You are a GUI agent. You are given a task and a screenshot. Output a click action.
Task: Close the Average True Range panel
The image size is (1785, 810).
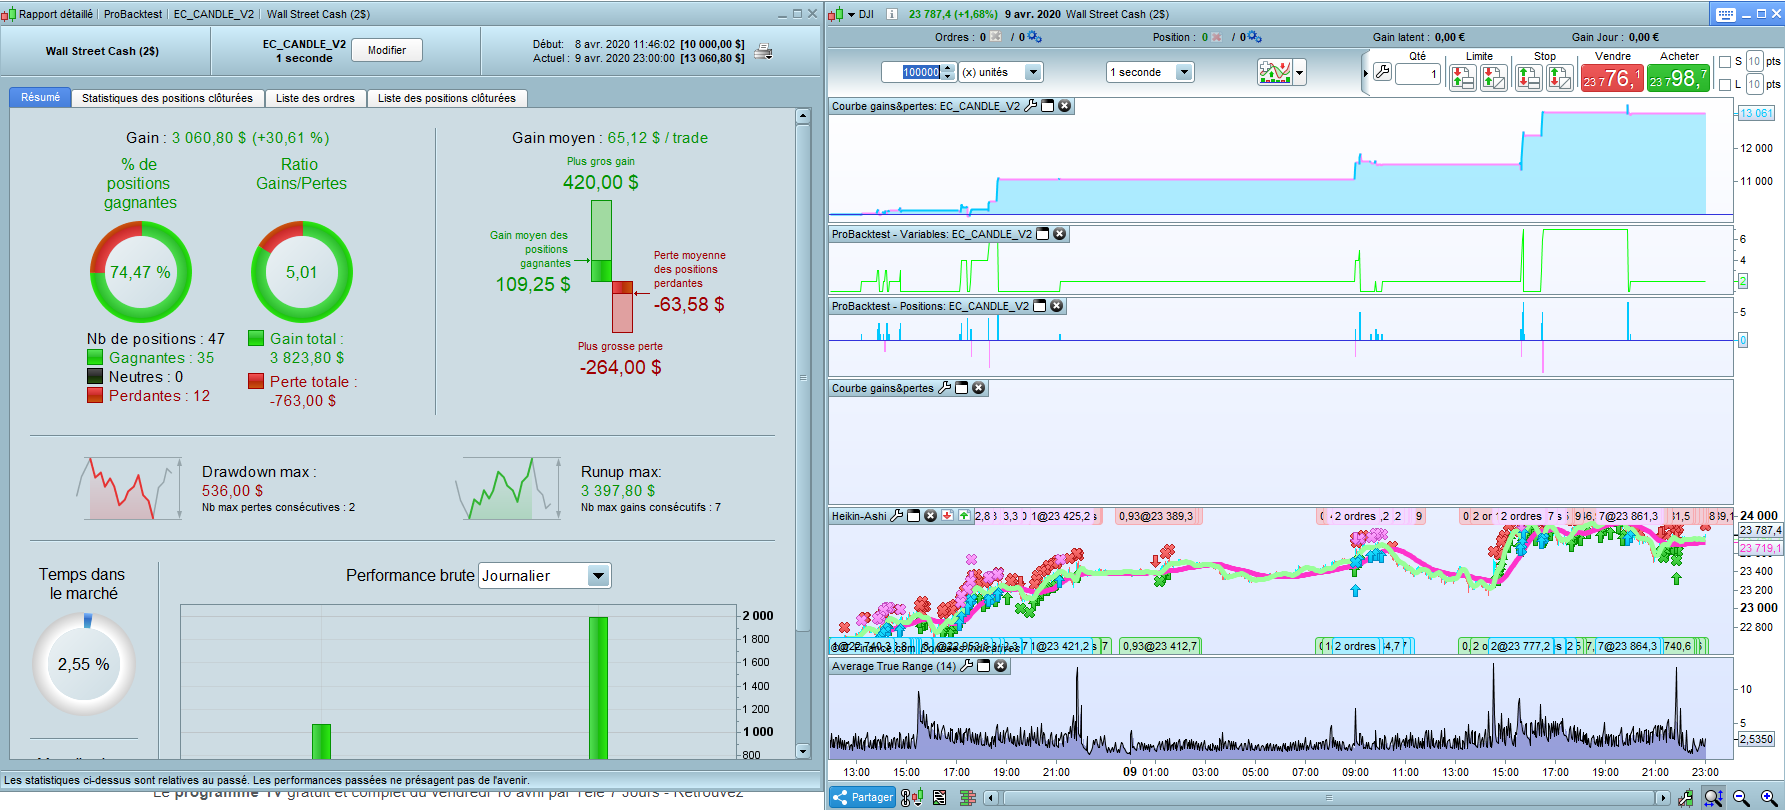pyautogui.click(x=1001, y=666)
